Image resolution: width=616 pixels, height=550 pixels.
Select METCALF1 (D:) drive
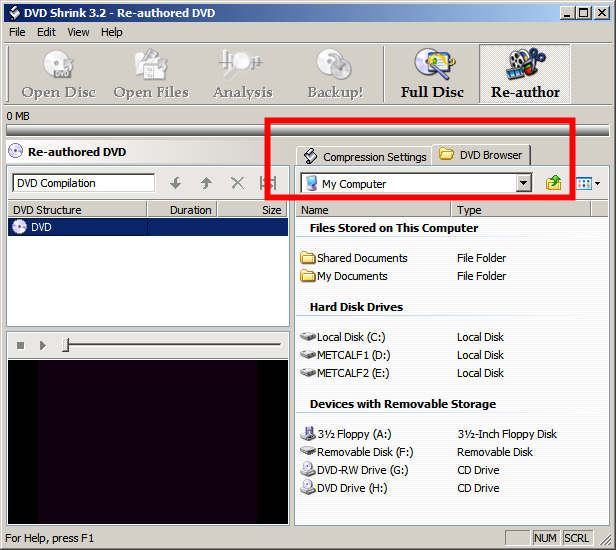345,355
